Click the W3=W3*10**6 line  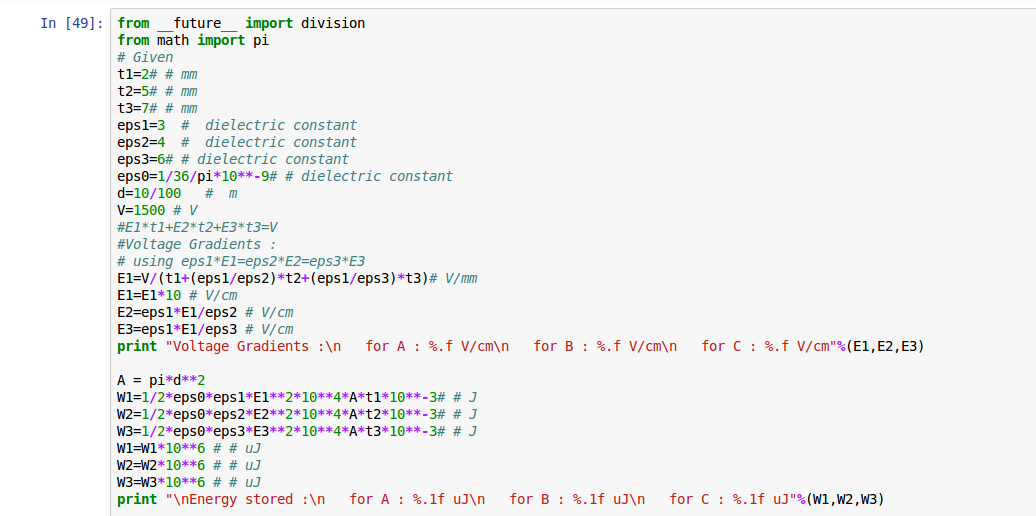(188, 482)
